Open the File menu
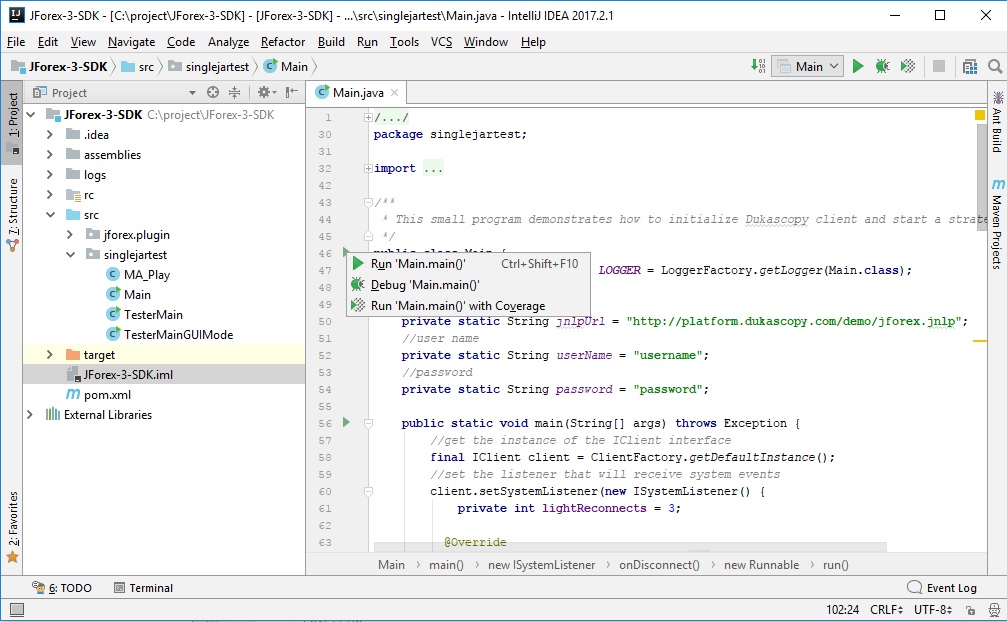1007x622 pixels. click(16, 42)
